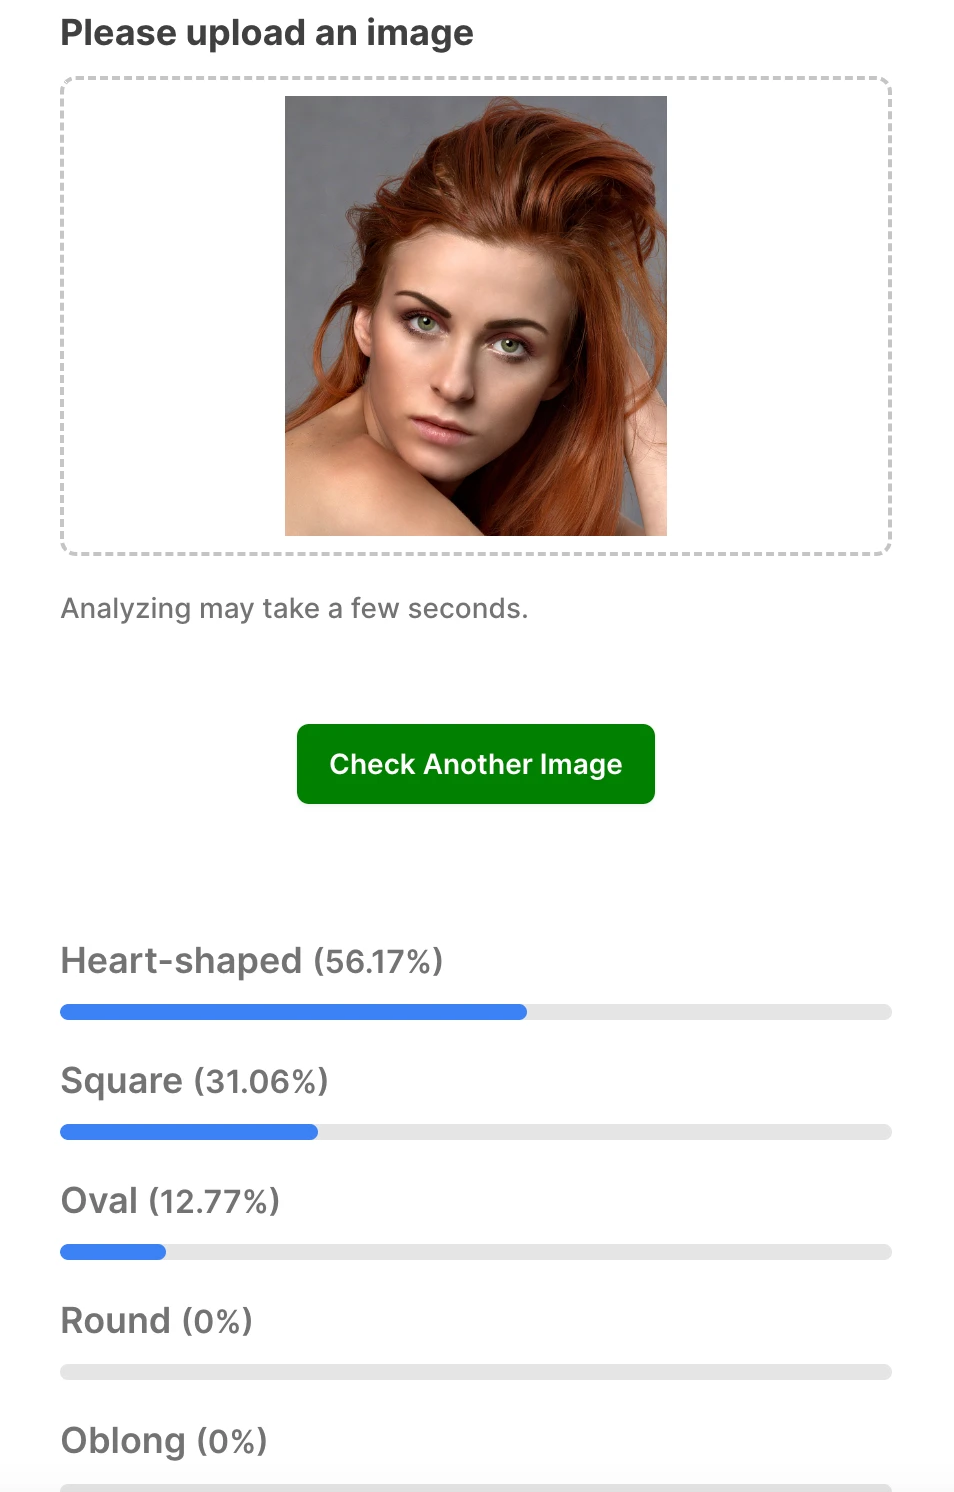The width and height of the screenshot is (954, 1492).
Task: Click the blue filled part of Oval bar
Action: (113, 1252)
